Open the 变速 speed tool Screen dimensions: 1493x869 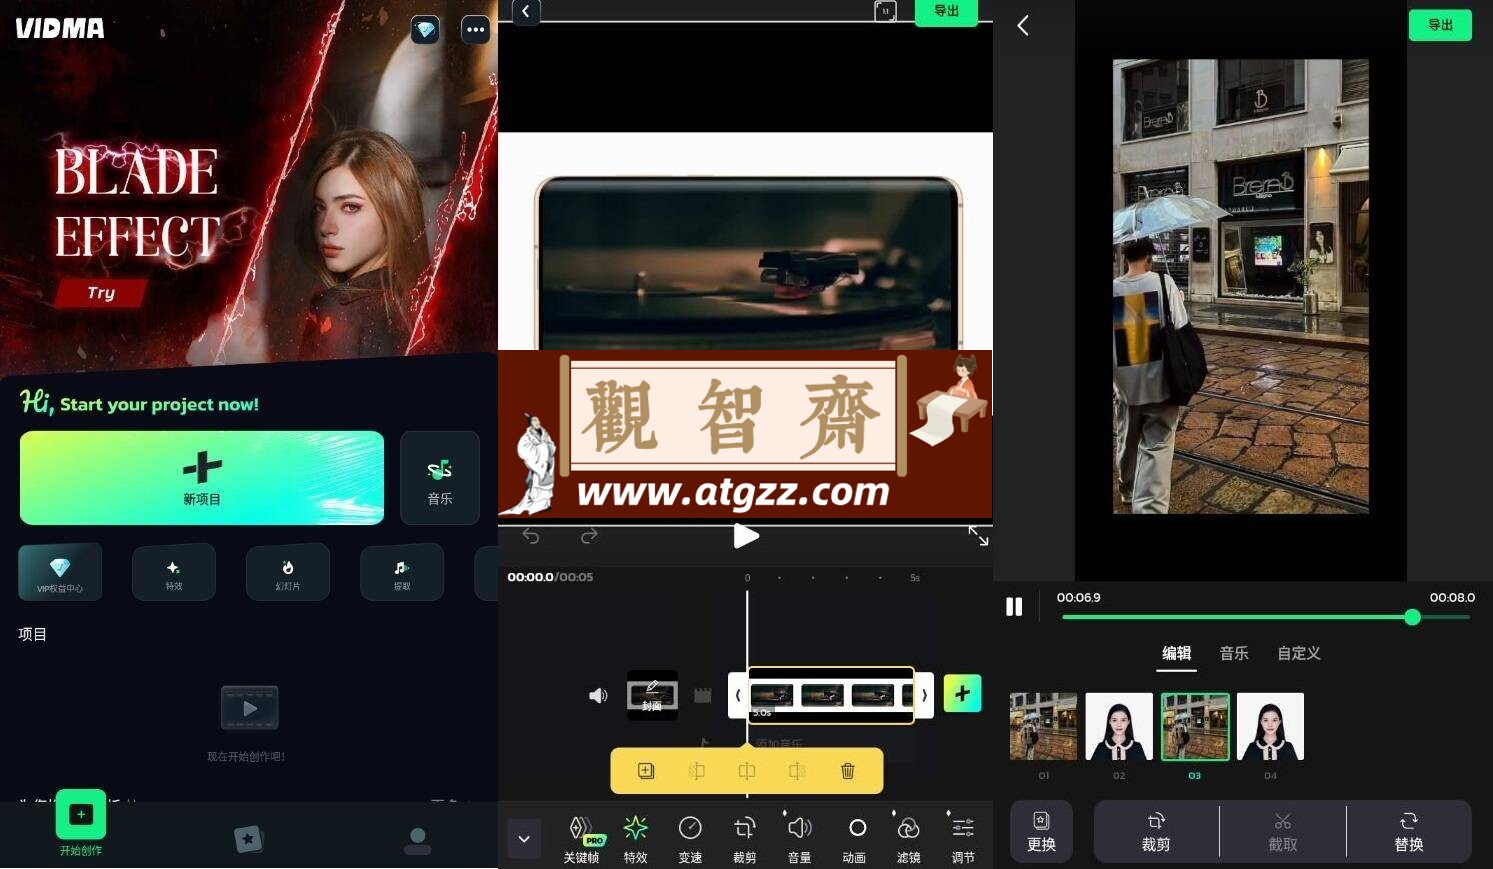pos(690,839)
